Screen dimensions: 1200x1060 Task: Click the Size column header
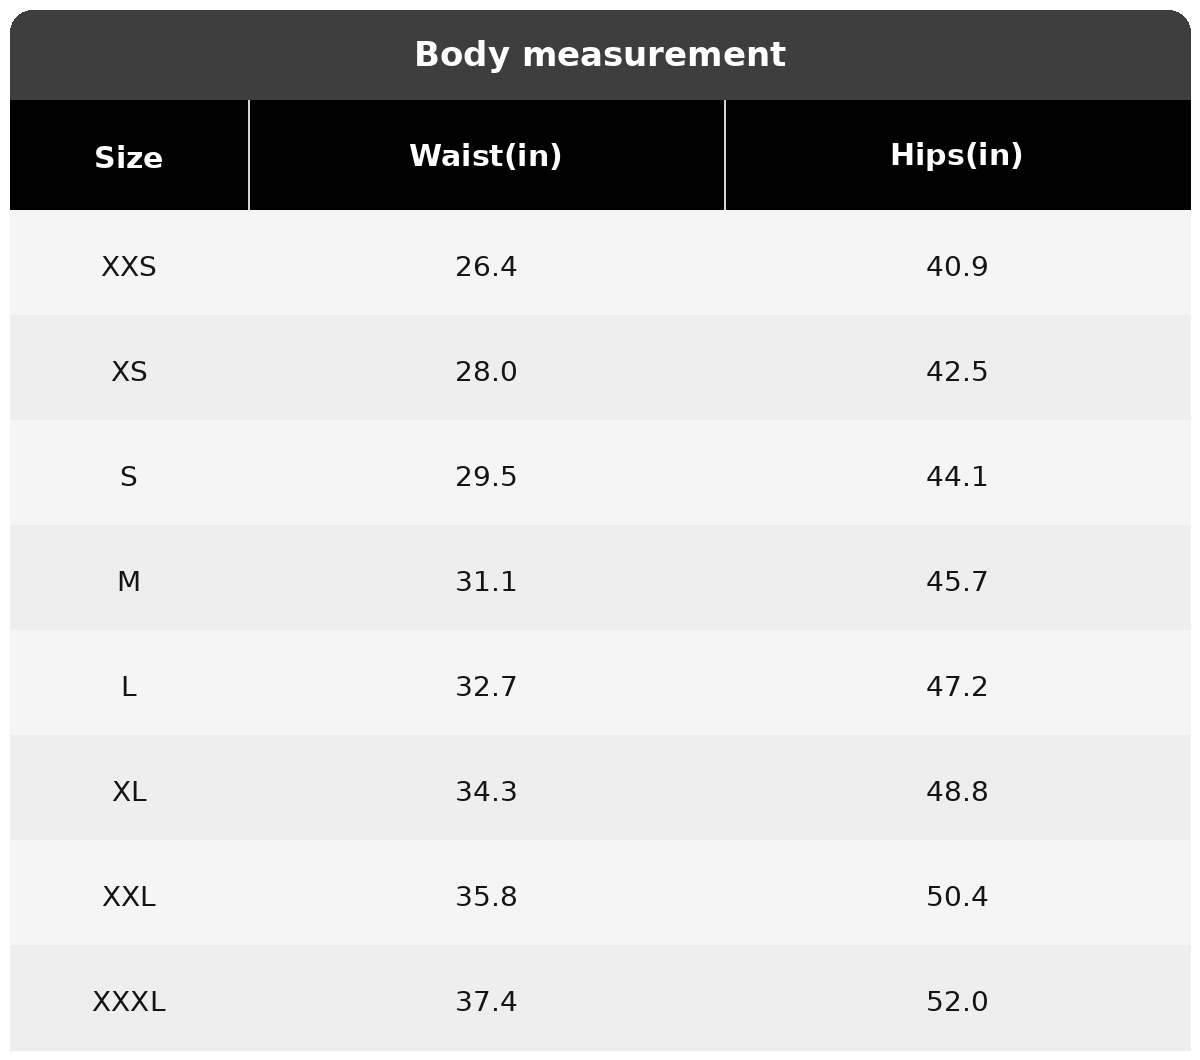(129, 158)
